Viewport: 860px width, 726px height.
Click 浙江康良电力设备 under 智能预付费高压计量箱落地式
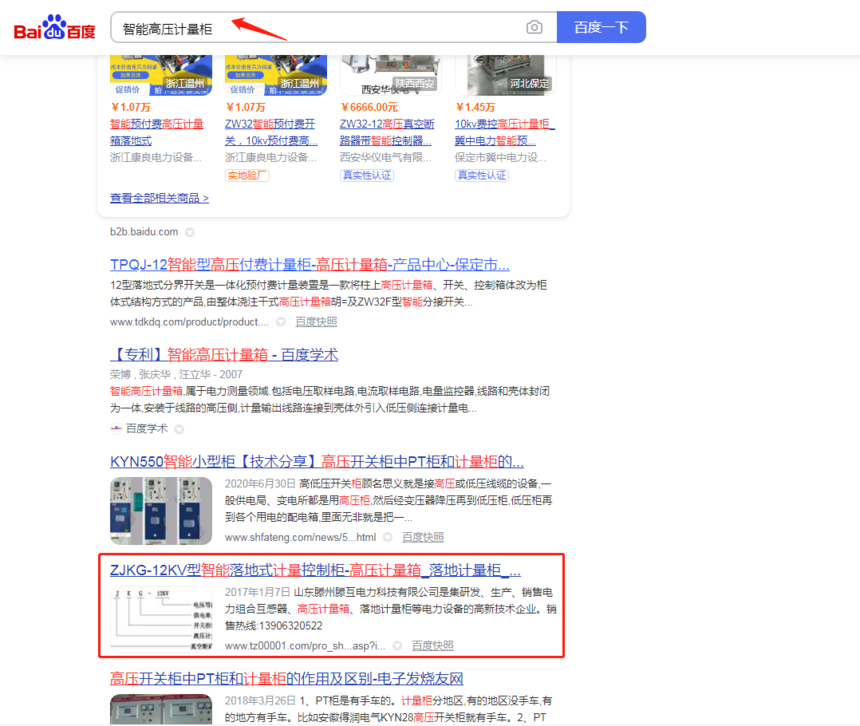click(x=156, y=158)
